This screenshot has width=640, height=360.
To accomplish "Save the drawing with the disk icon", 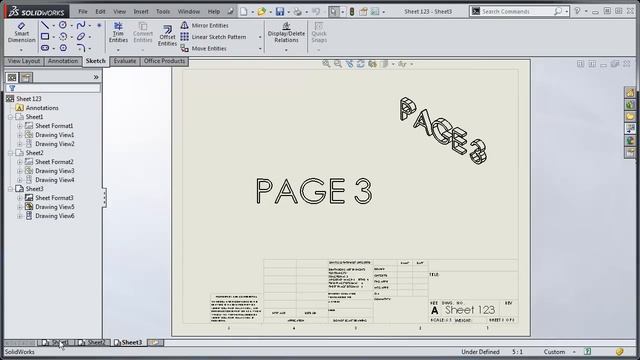I will tap(280, 11).
